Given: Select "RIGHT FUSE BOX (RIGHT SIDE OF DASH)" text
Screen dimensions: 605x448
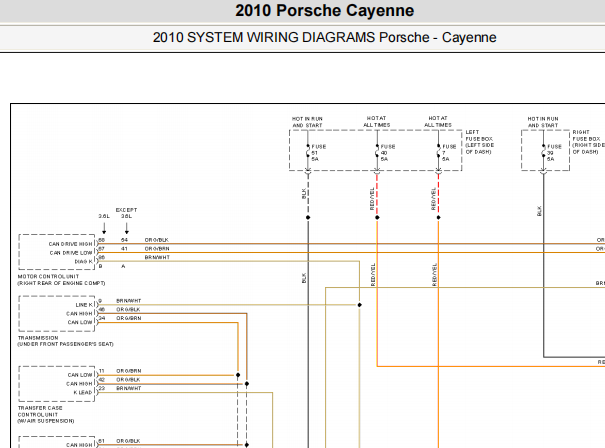Looking at the screenshot, I should (588, 142).
